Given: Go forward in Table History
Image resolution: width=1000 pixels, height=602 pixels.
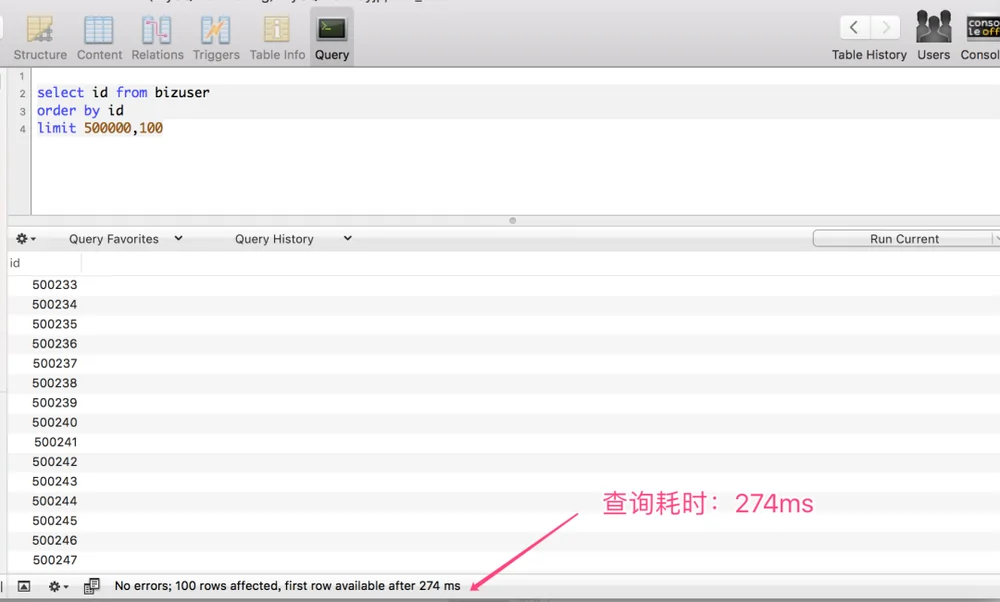Looking at the screenshot, I should [x=886, y=27].
